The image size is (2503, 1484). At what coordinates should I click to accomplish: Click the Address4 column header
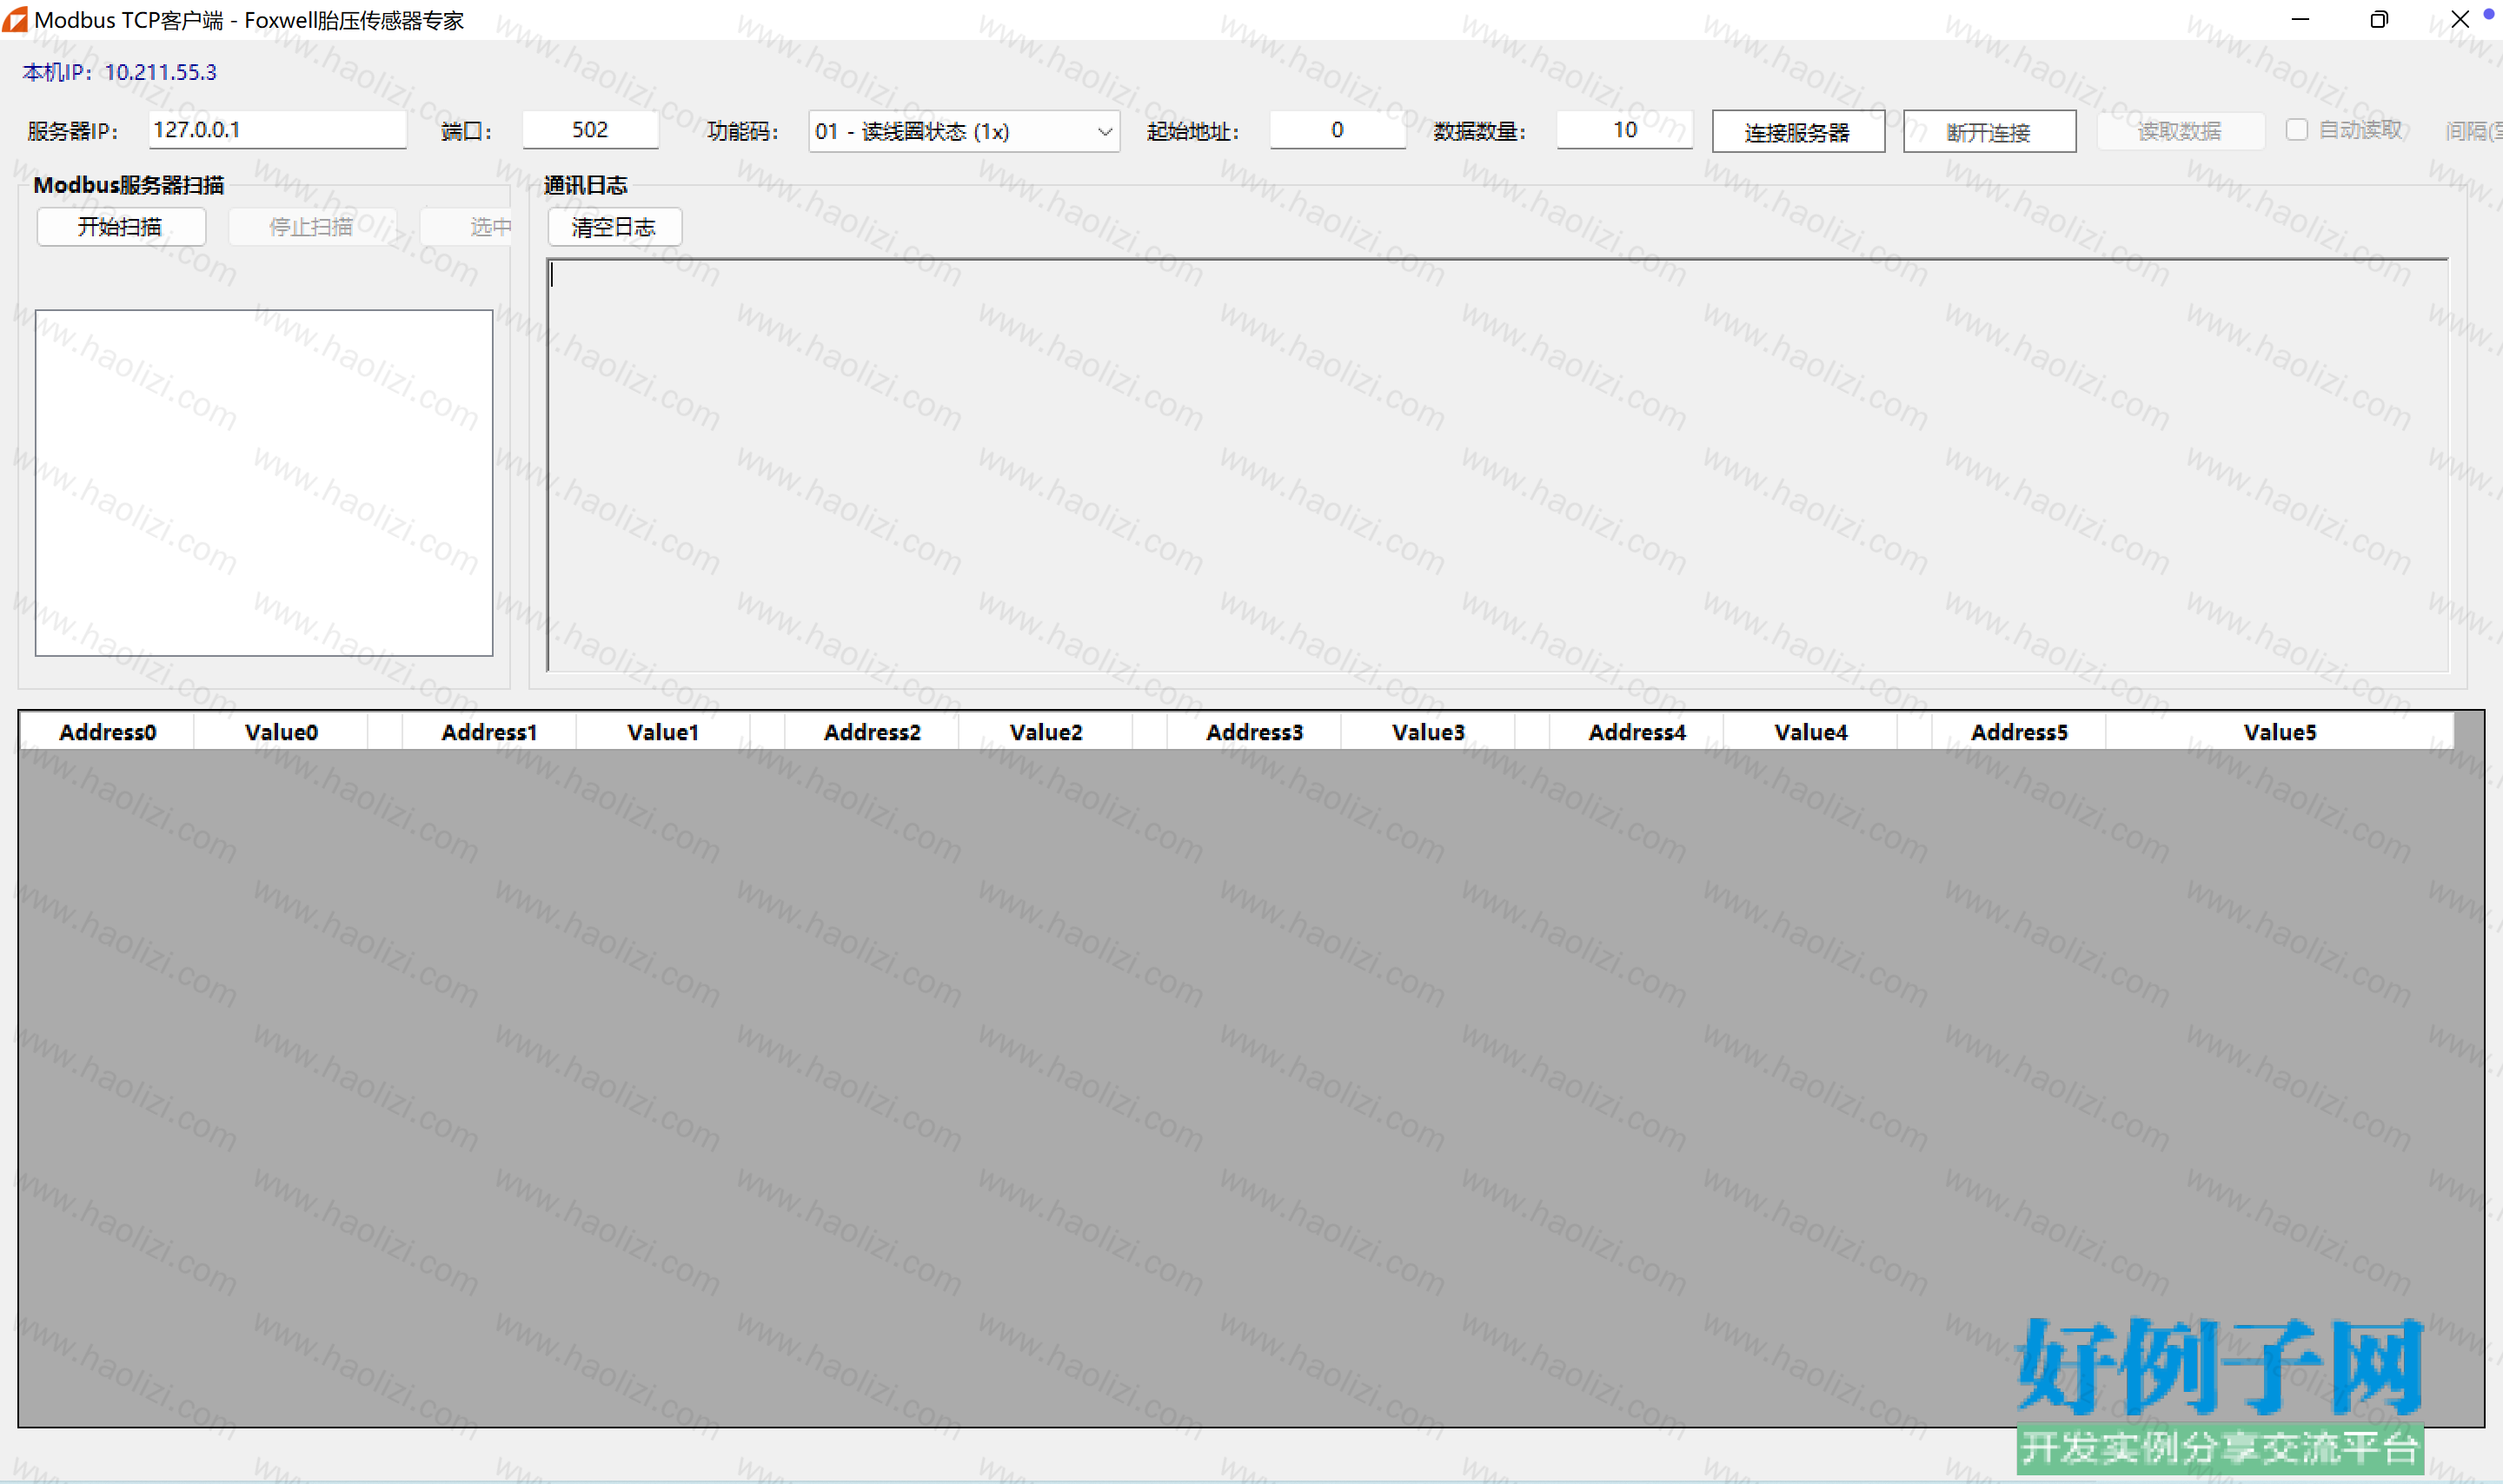tap(1637, 732)
